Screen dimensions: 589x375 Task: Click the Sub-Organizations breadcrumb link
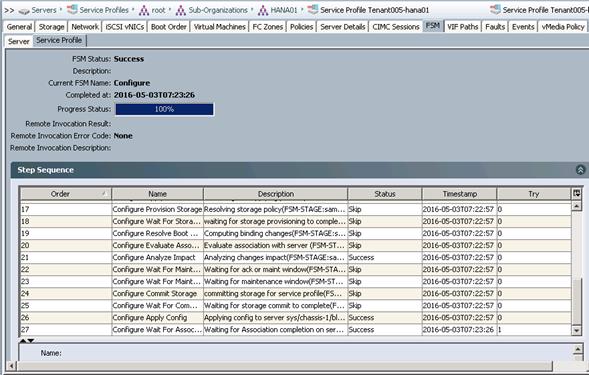click(x=218, y=10)
